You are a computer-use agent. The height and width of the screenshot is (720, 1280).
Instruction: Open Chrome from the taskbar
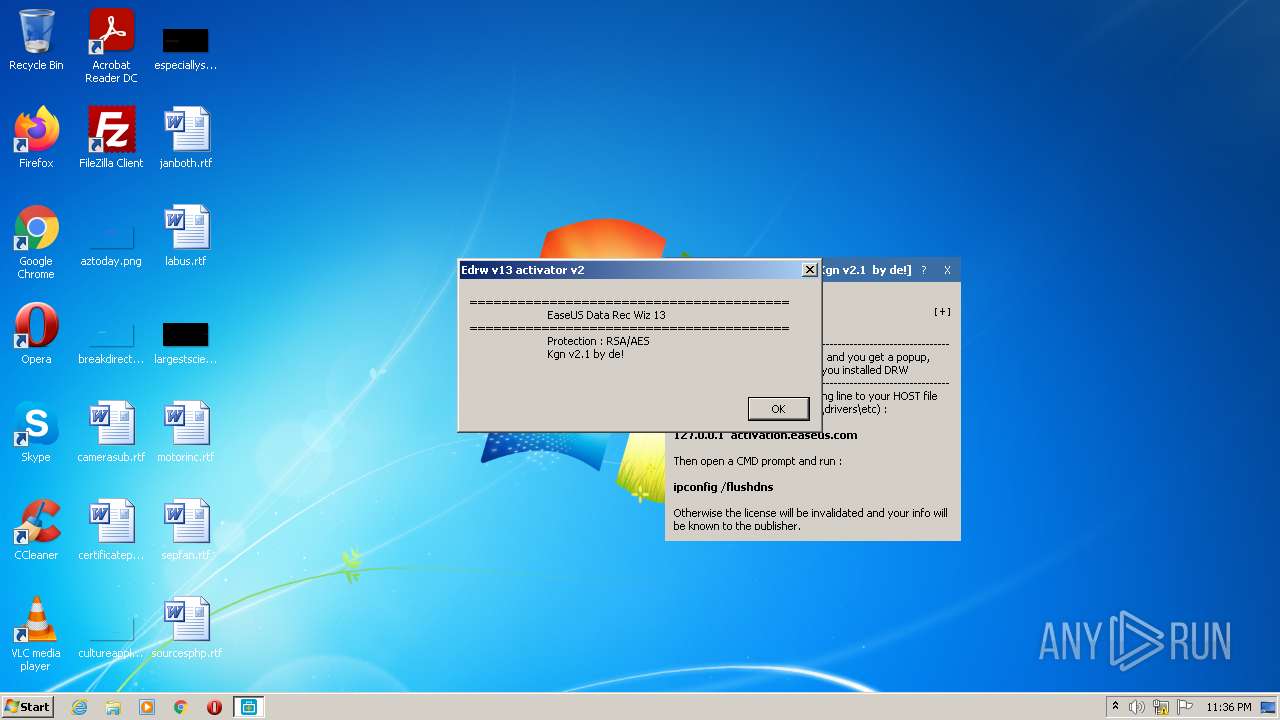181,707
